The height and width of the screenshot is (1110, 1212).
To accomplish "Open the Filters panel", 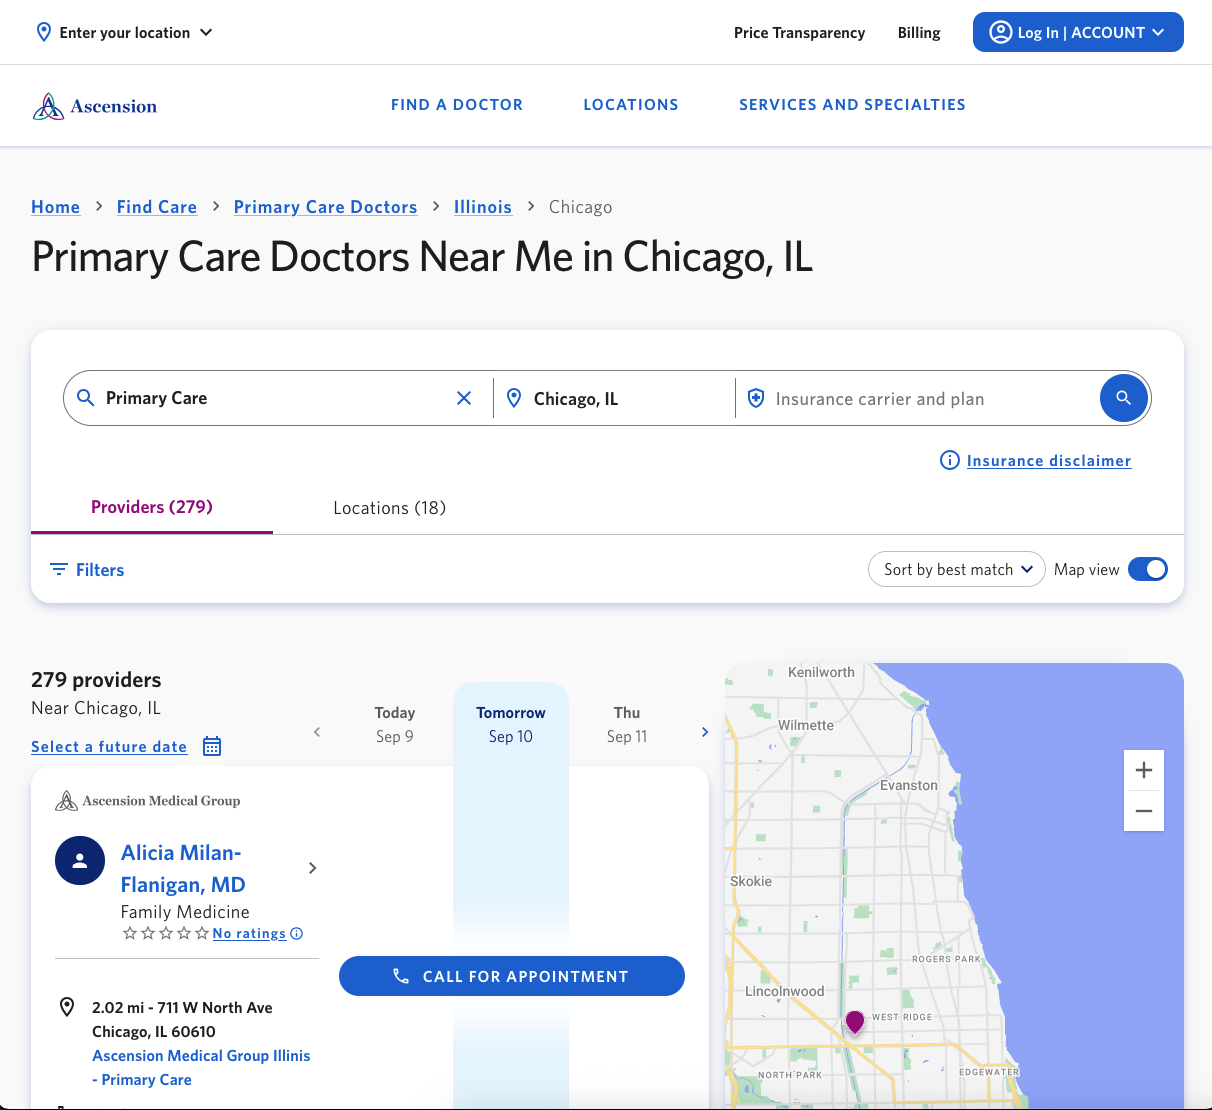I will click(88, 570).
